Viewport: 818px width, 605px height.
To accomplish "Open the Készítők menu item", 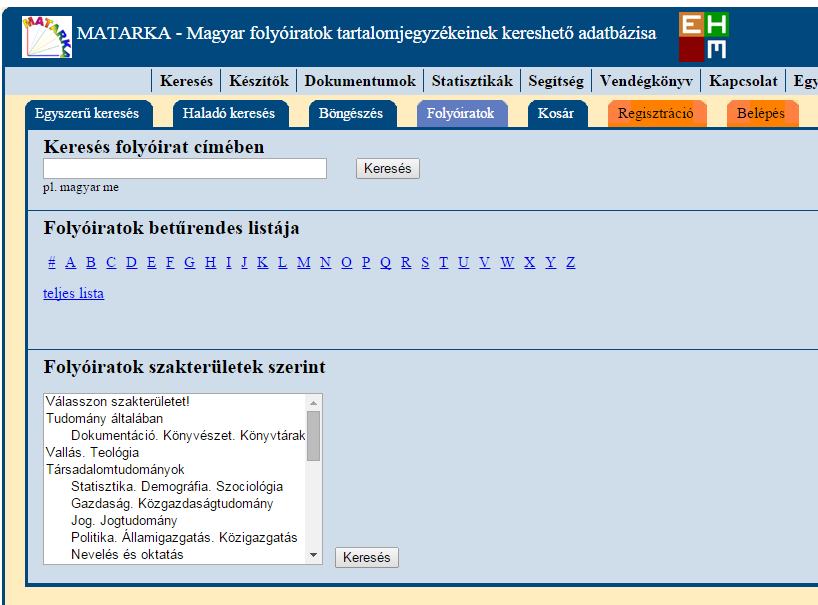I will point(259,81).
